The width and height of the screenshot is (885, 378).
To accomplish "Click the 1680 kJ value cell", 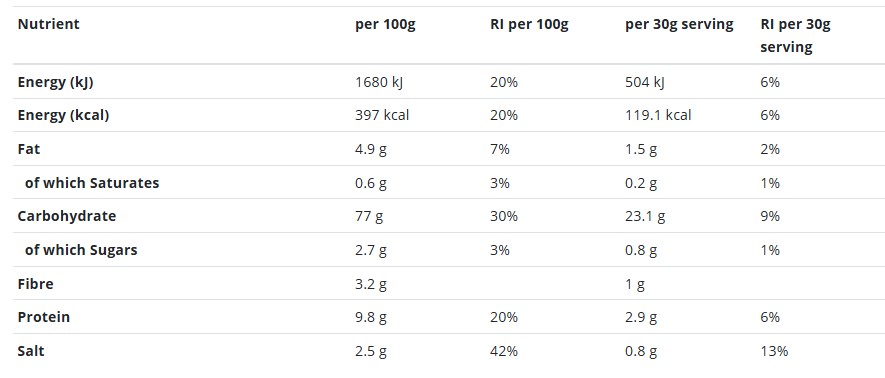I will (x=379, y=82).
